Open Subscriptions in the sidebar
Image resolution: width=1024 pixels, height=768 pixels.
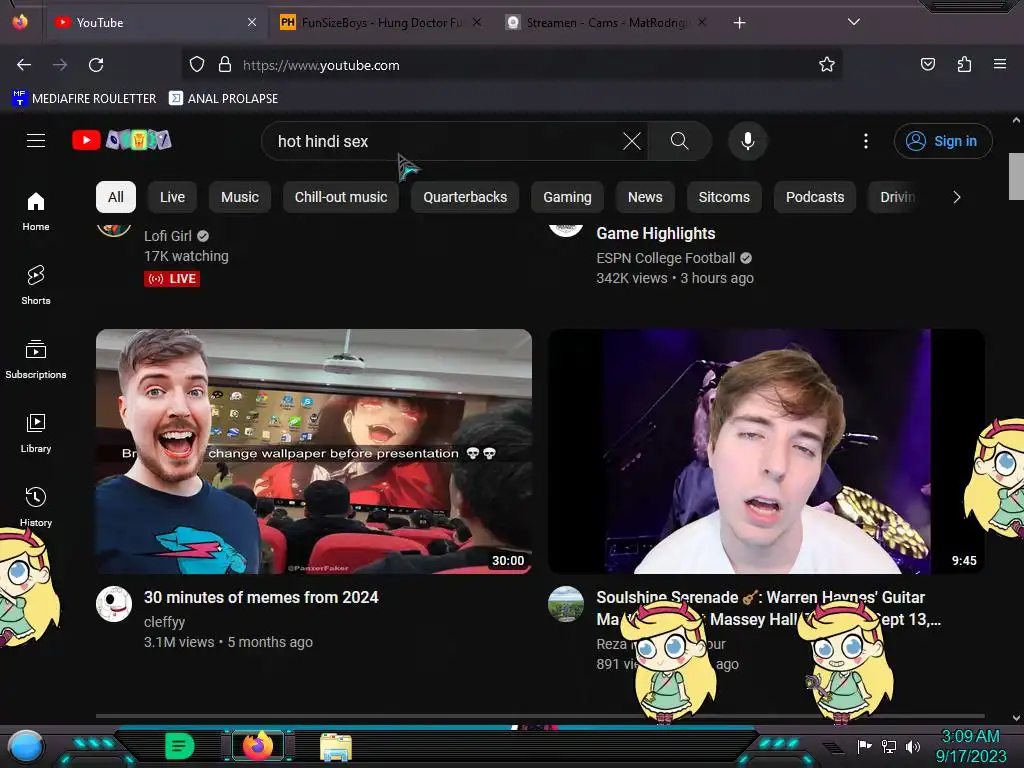(x=36, y=359)
